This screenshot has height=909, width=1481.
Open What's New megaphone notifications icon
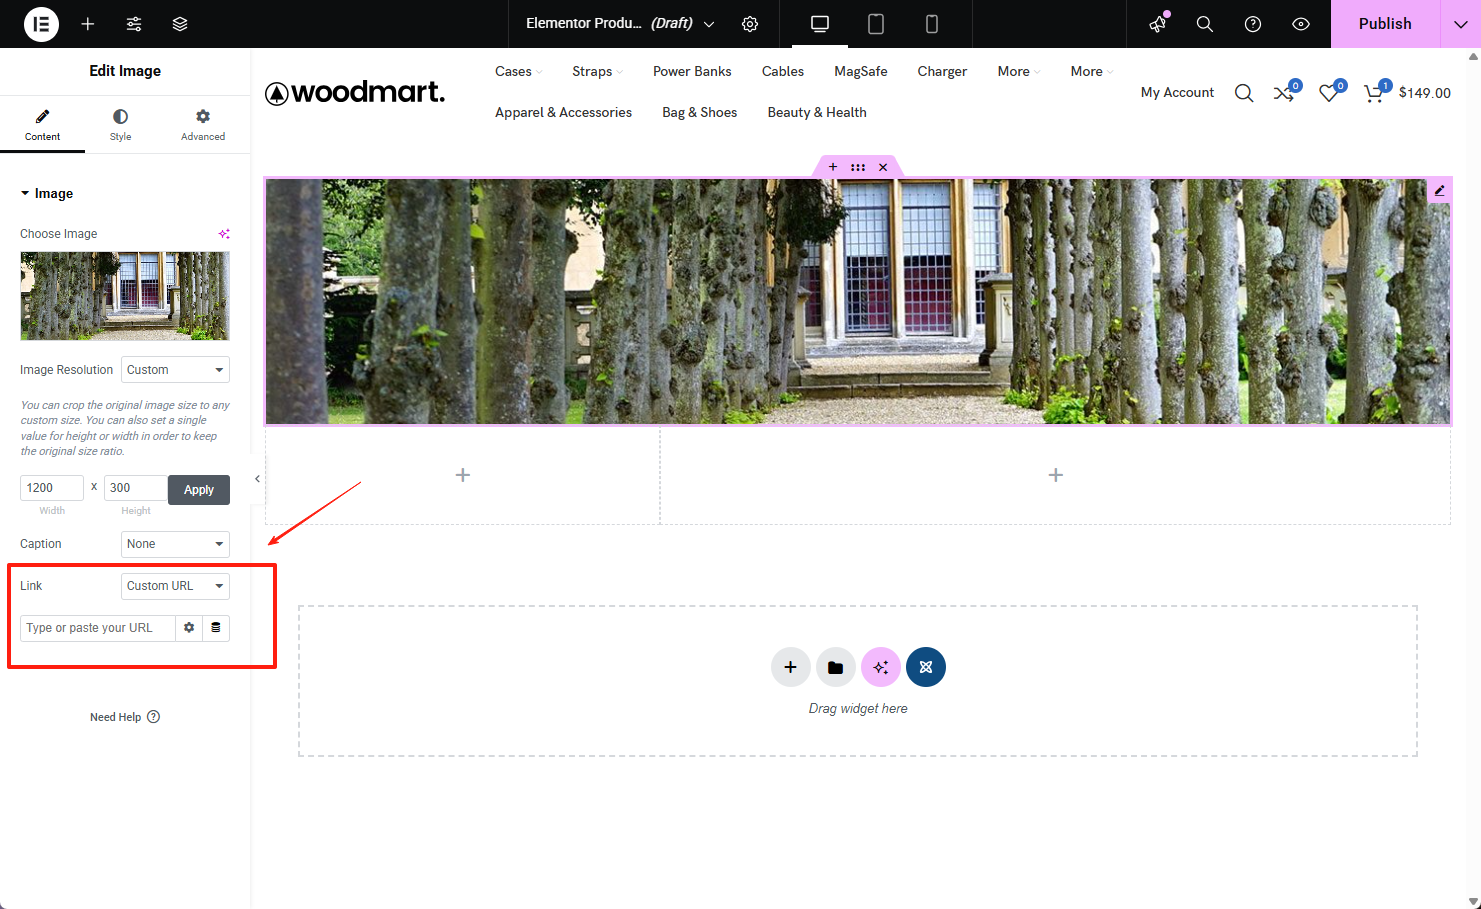click(x=1157, y=24)
